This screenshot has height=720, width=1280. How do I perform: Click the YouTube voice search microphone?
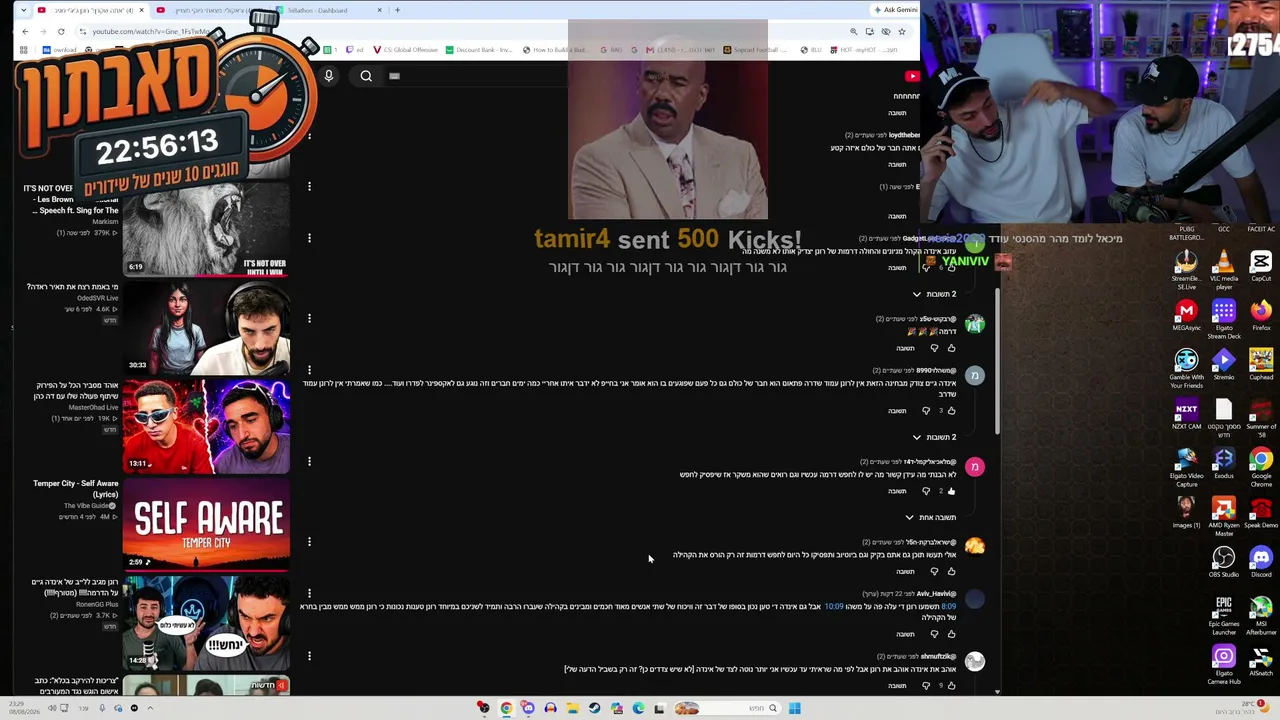click(x=328, y=76)
